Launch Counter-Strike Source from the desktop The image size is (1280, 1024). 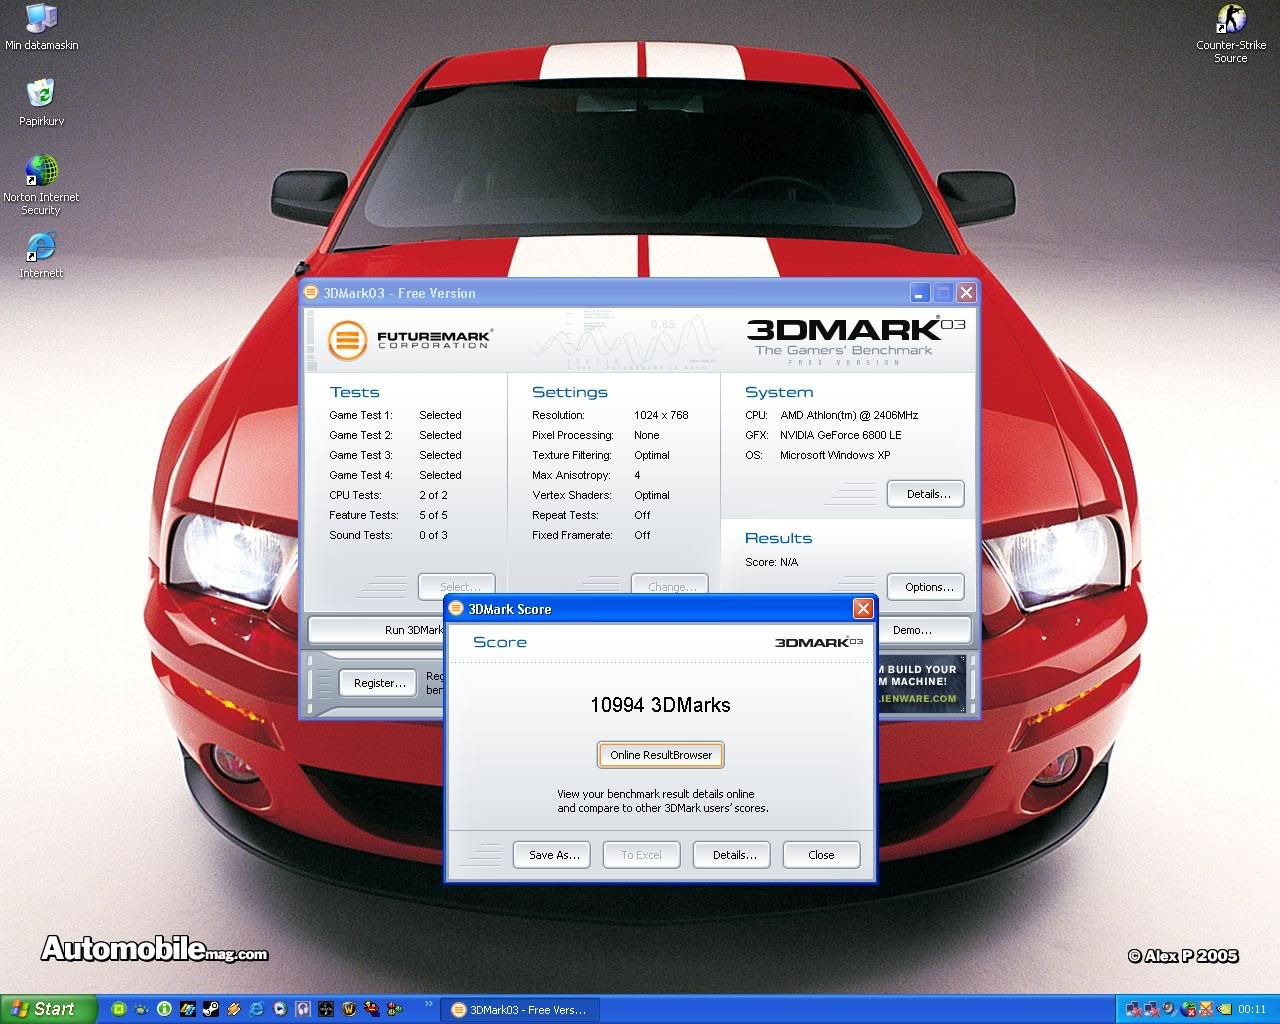(1231, 33)
